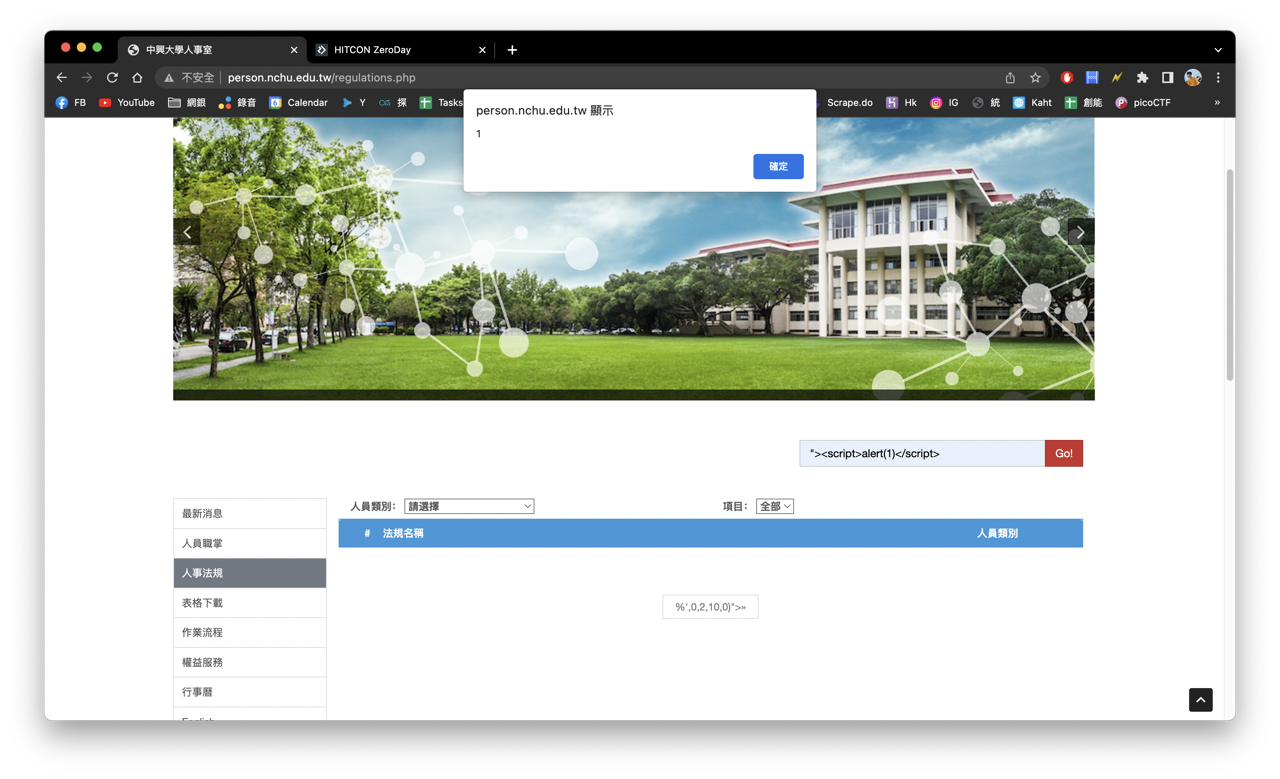
Task: Open the 錄音 bookmark
Action: [238, 102]
